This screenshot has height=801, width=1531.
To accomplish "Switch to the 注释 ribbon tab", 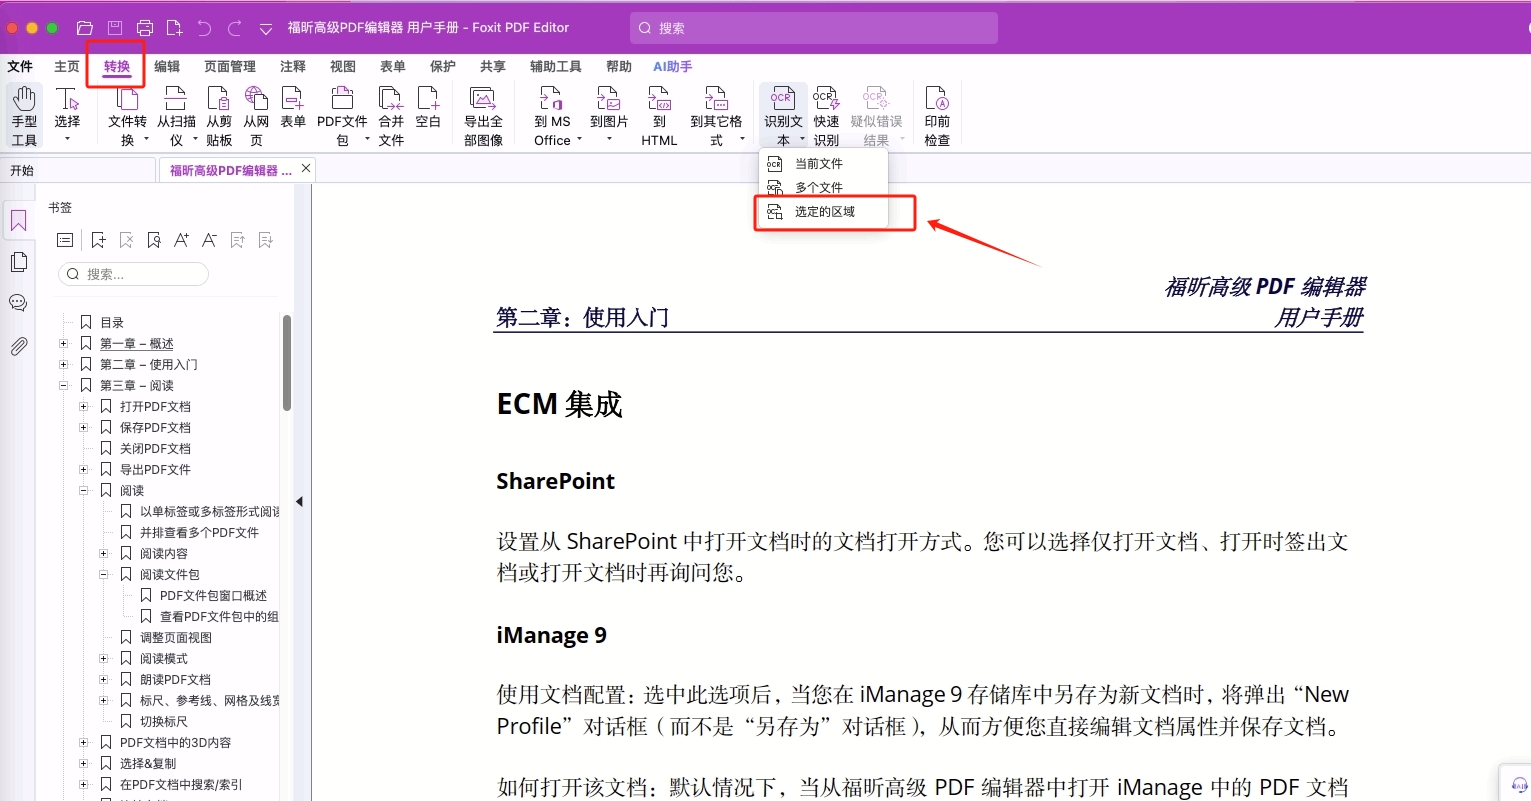I will pos(293,67).
